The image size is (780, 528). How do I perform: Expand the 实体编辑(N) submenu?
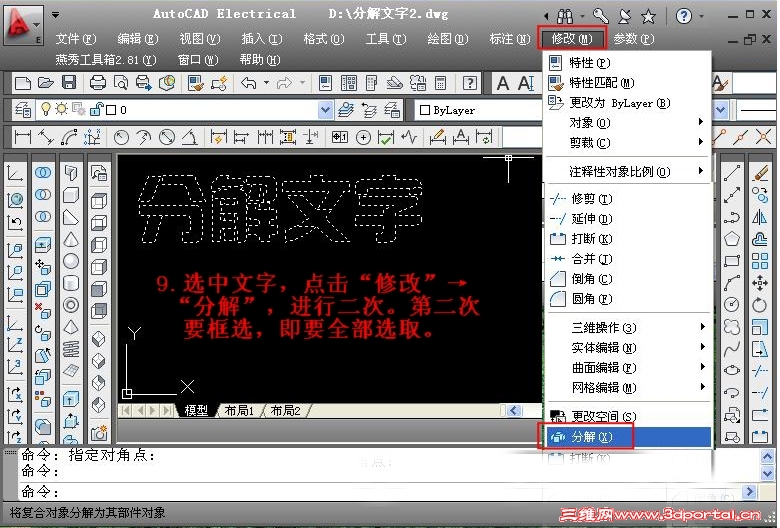point(628,347)
